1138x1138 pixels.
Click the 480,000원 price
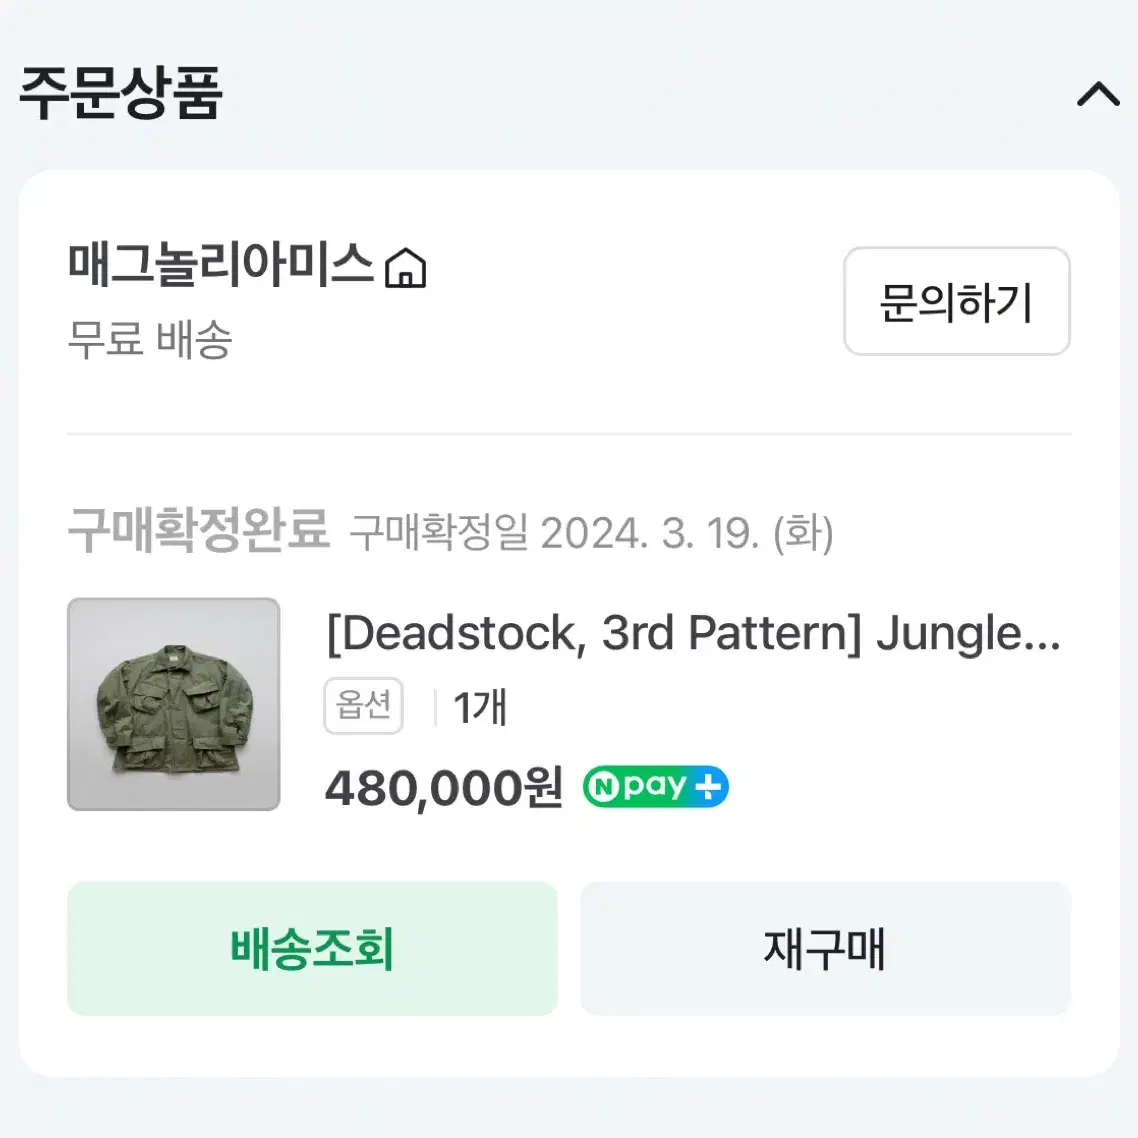tap(444, 788)
